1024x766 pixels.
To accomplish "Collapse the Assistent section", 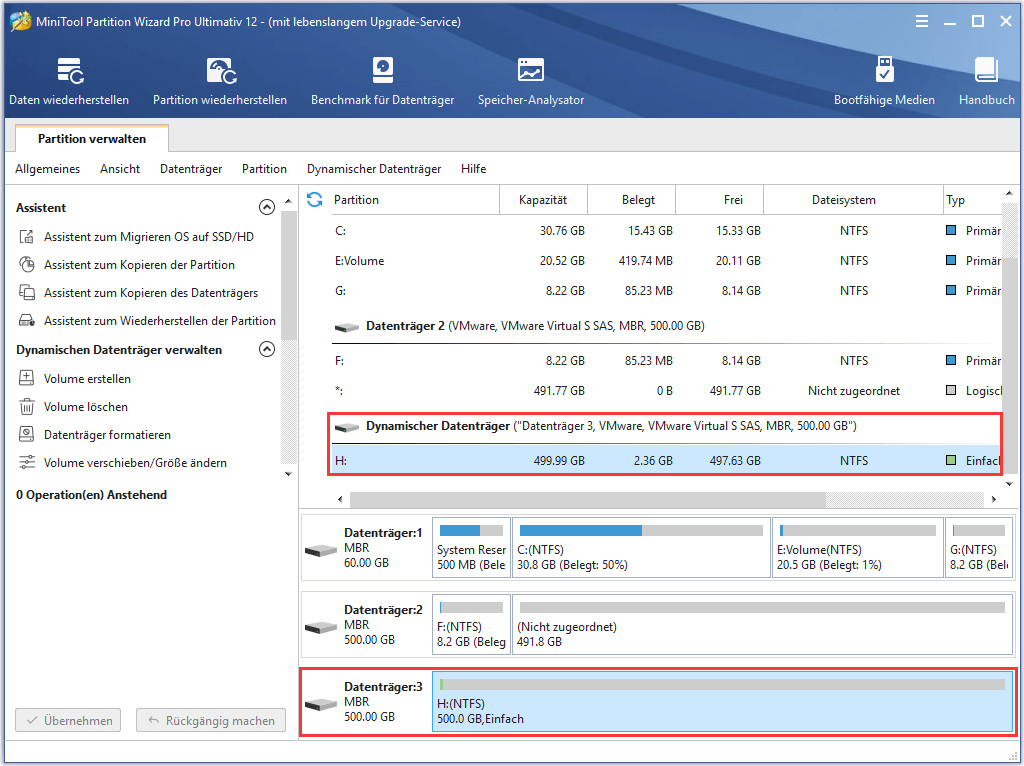I will [266, 207].
